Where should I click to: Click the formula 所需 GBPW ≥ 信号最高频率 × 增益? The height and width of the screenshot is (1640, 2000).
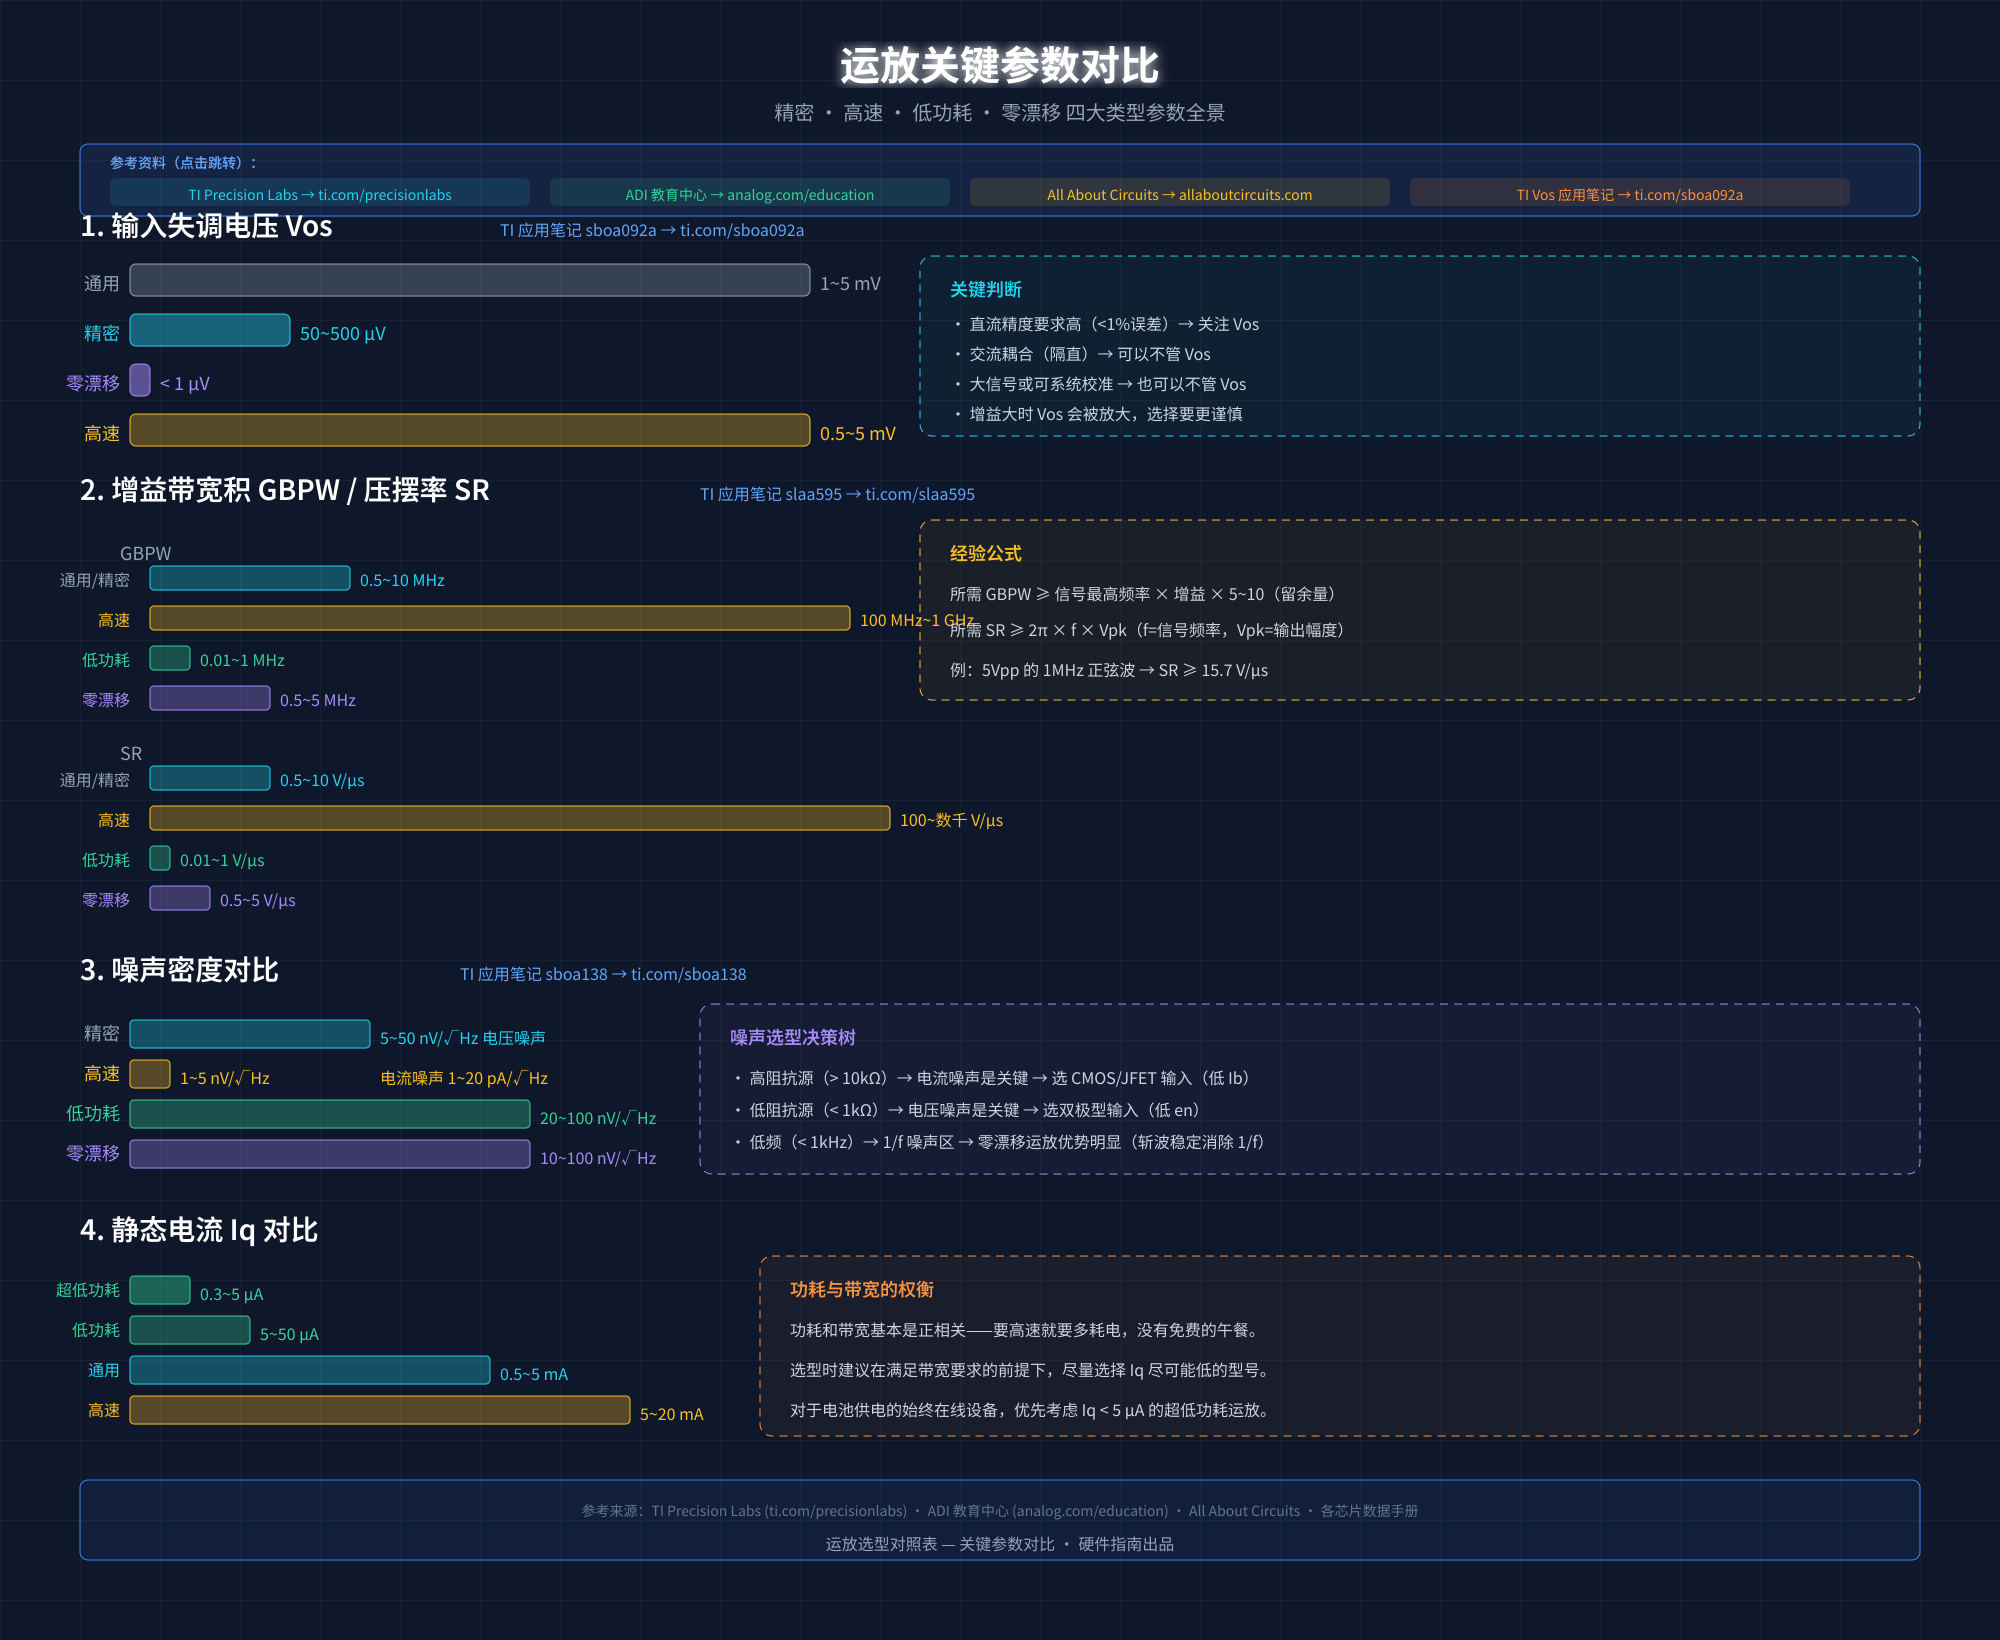pyautogui.click(x=1143, y=594)
